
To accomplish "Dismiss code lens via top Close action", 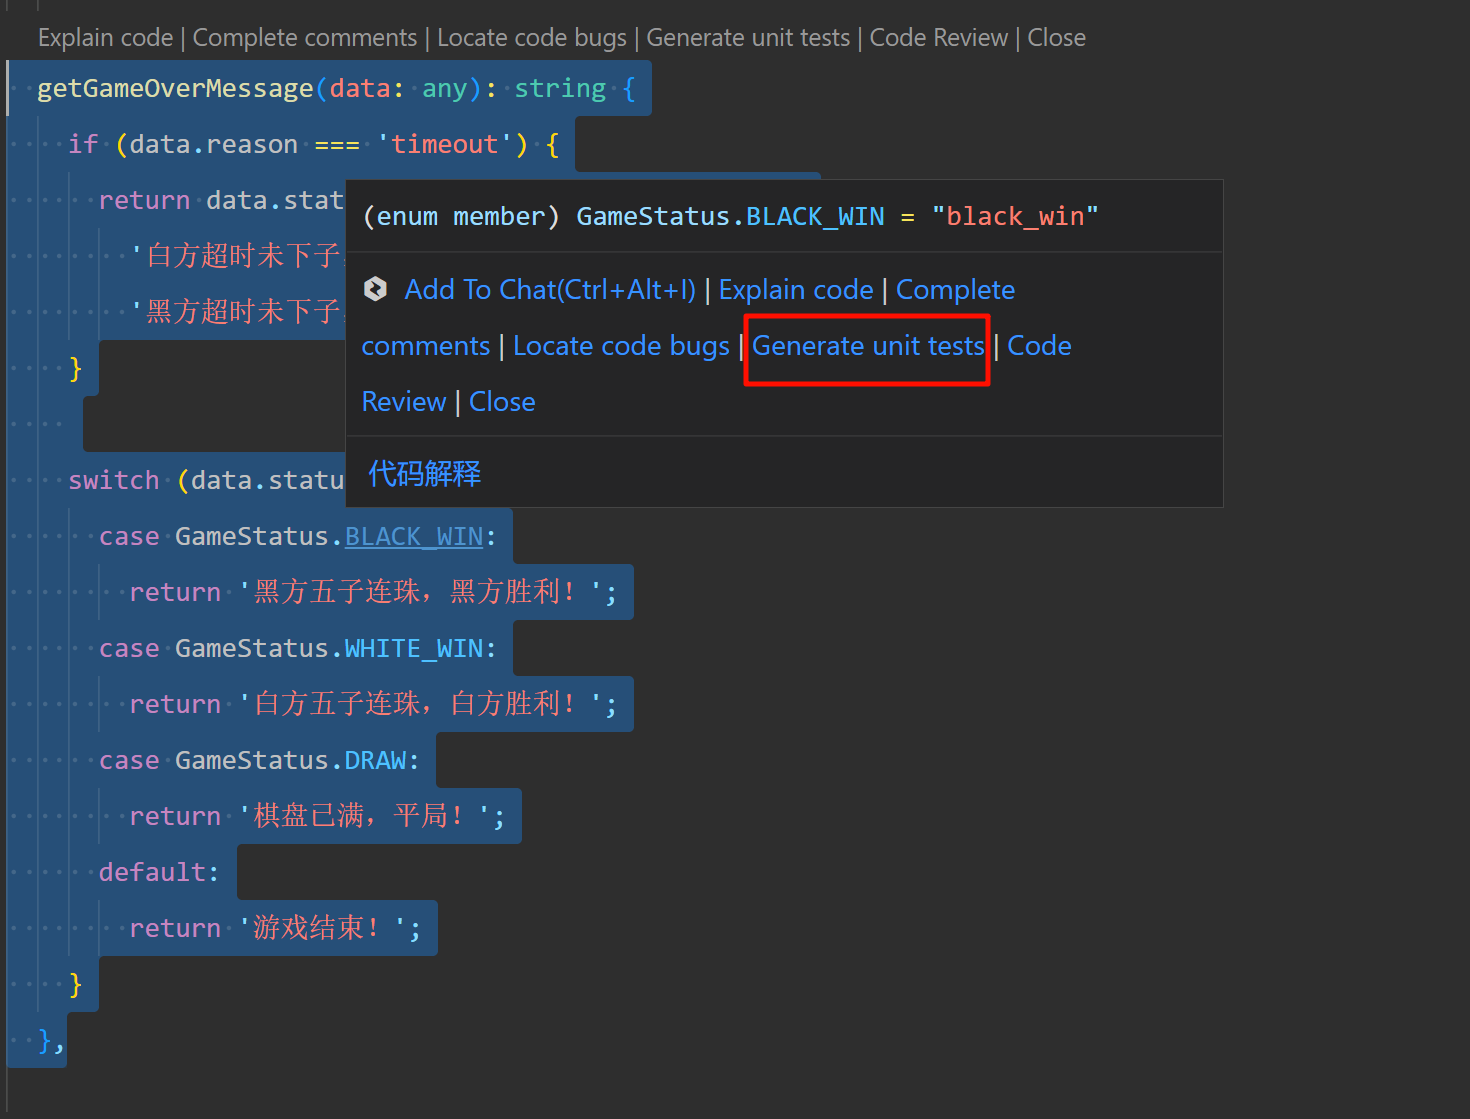I will [1056, 38].
